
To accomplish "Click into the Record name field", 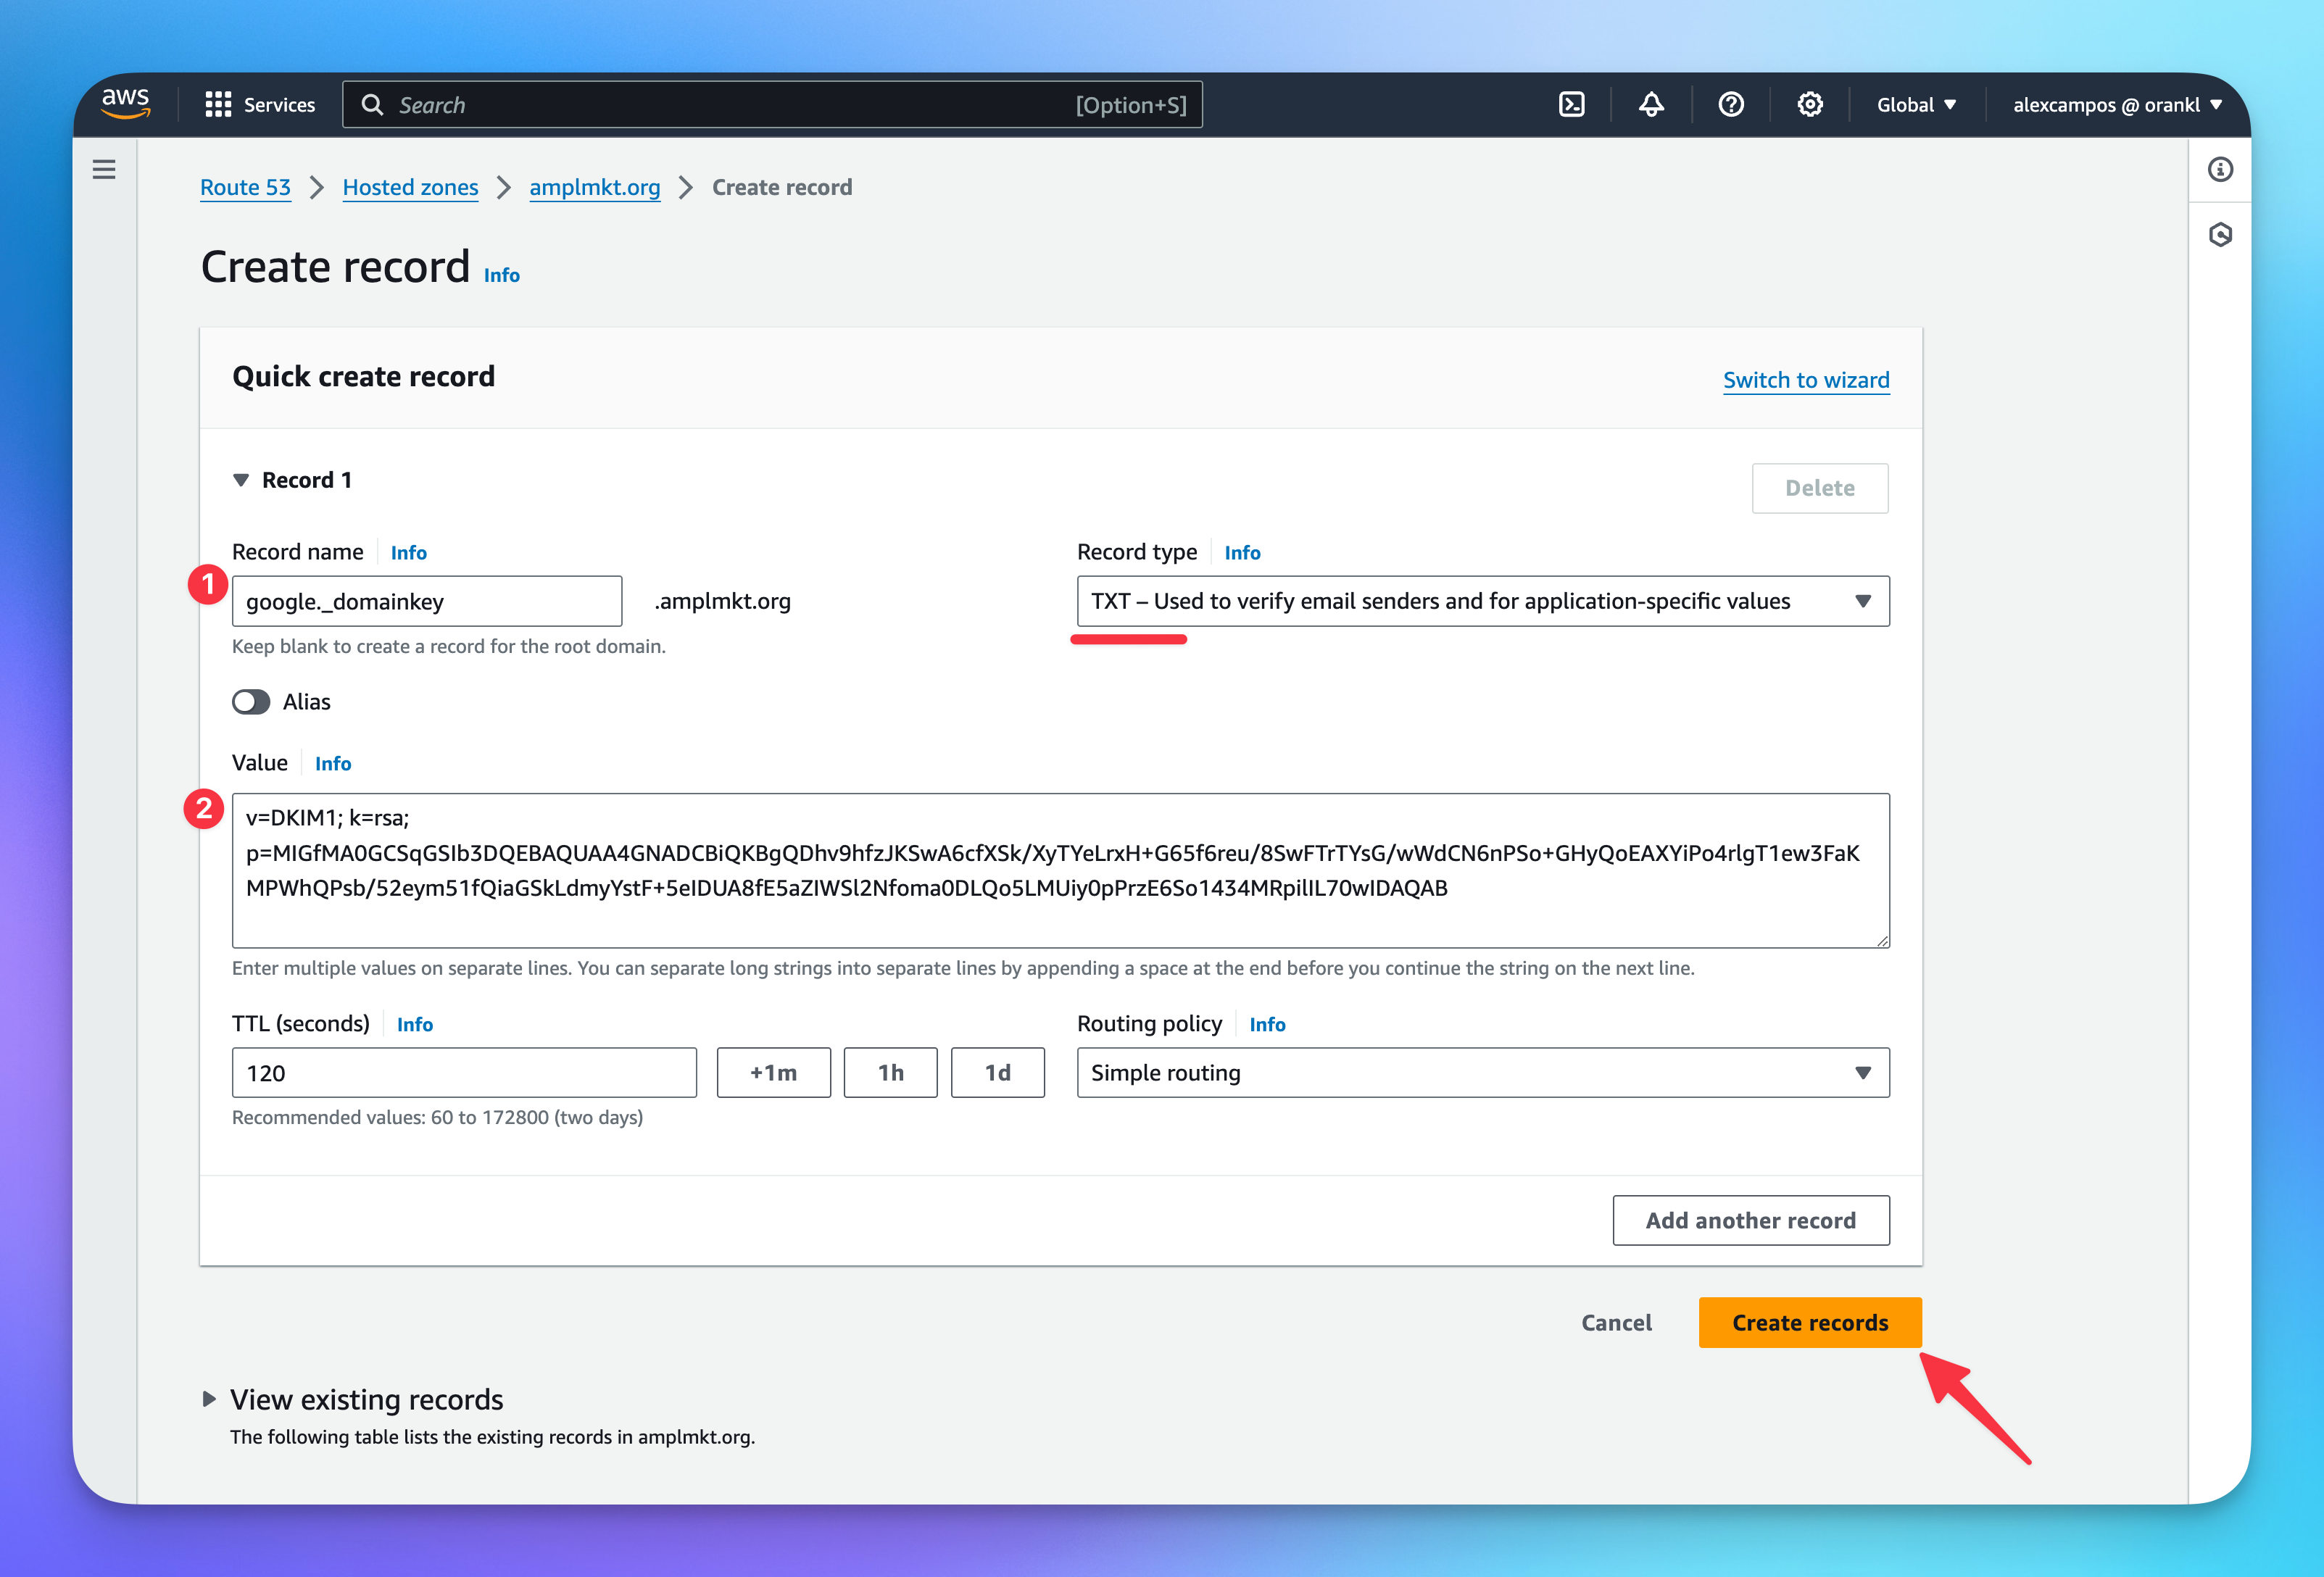I will click(x=427, y=601).
